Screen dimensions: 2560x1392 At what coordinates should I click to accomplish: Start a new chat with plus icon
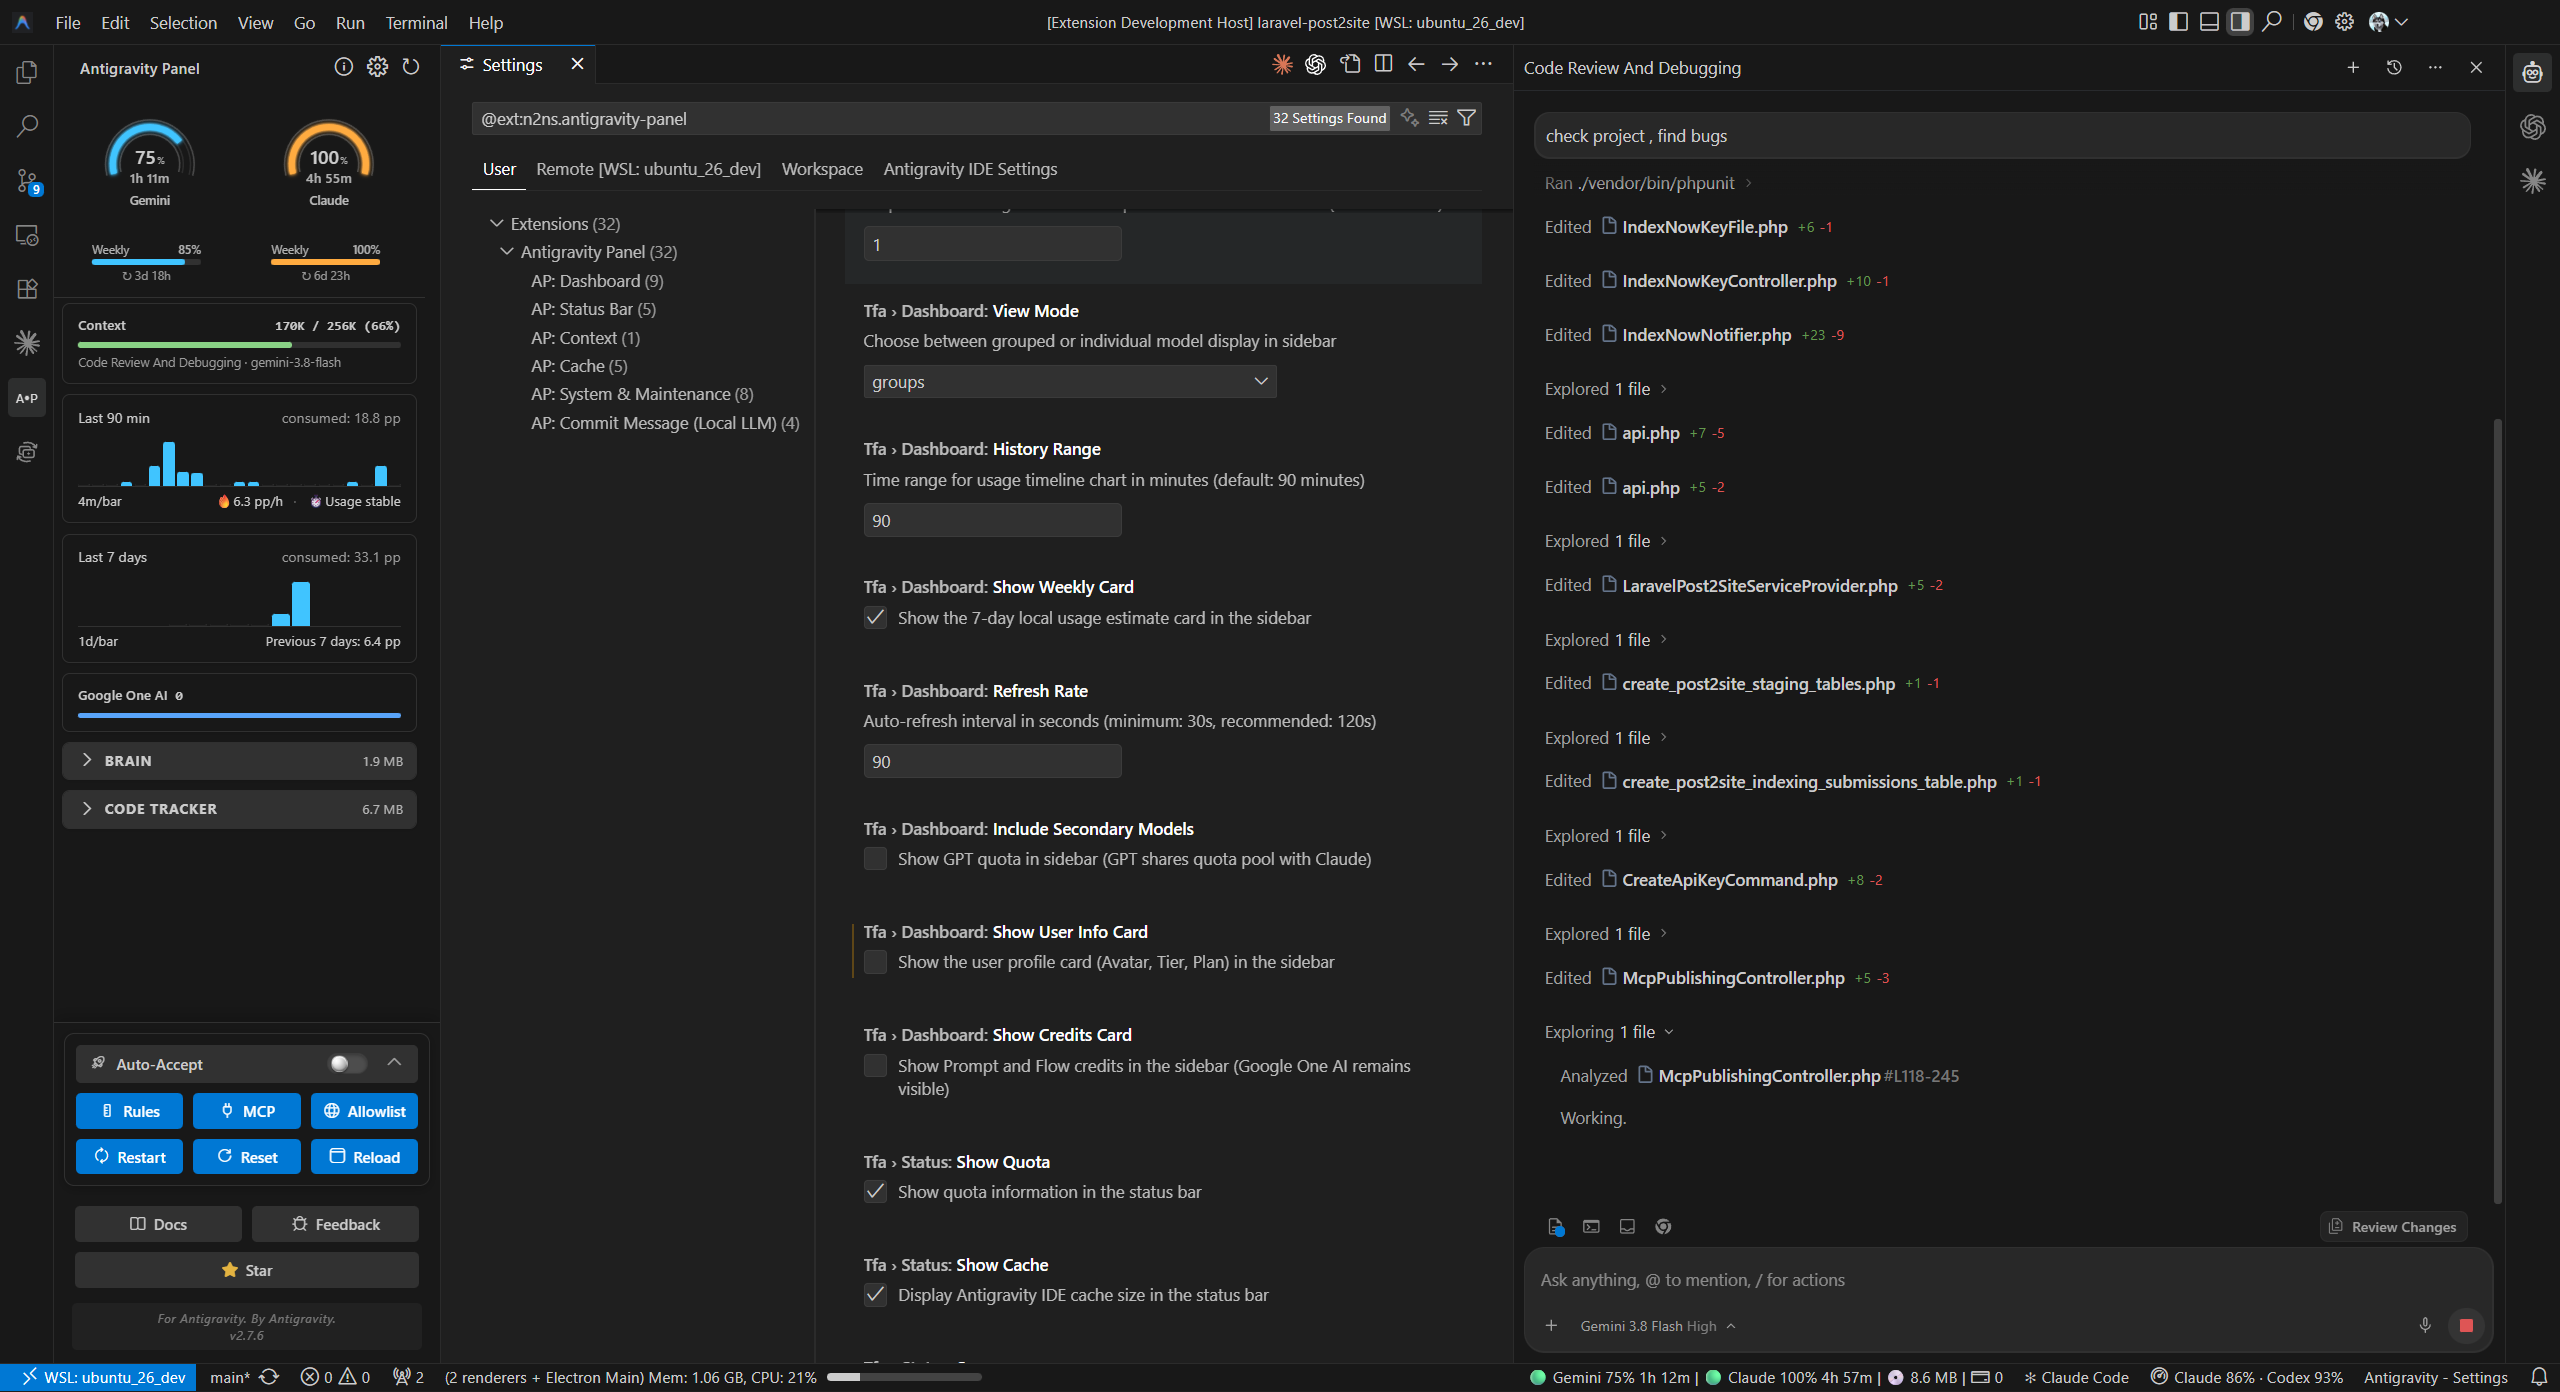(x=2353, y=67)
